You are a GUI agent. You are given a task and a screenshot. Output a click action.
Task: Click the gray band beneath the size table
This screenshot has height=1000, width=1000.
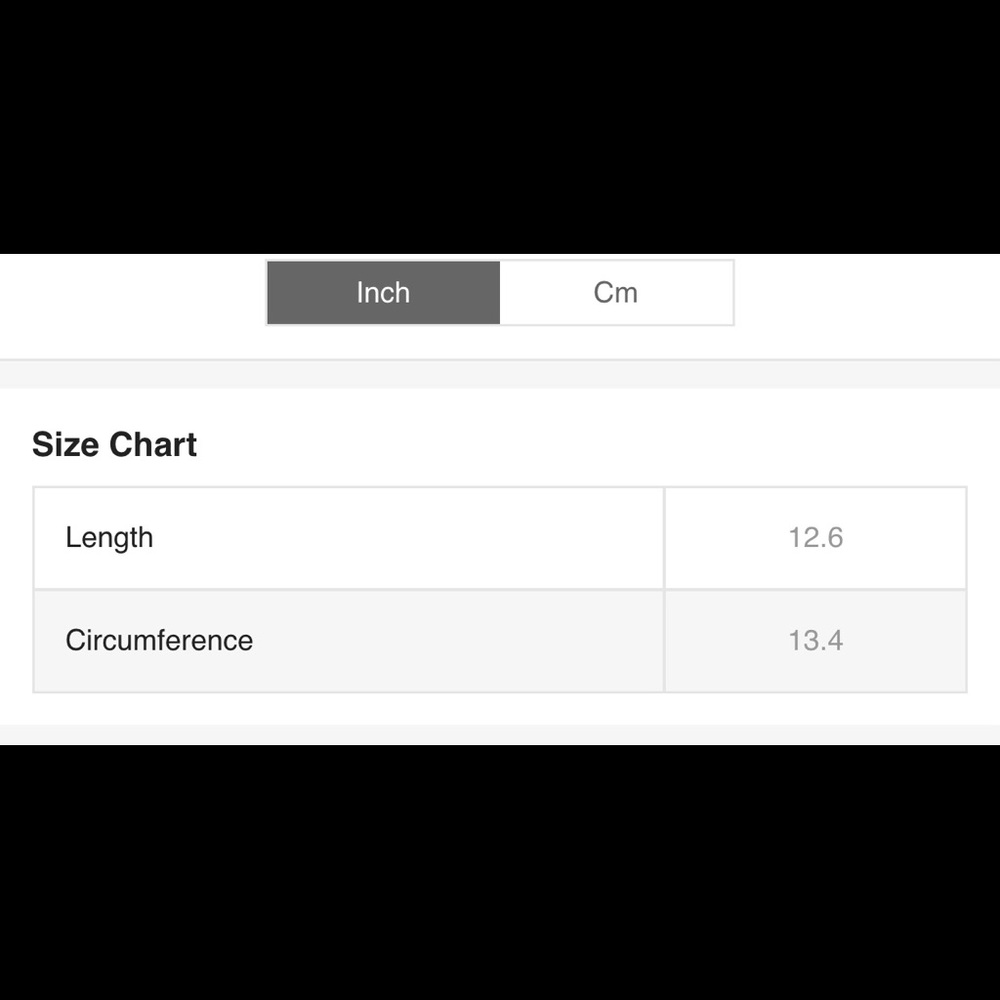point(500,734)
